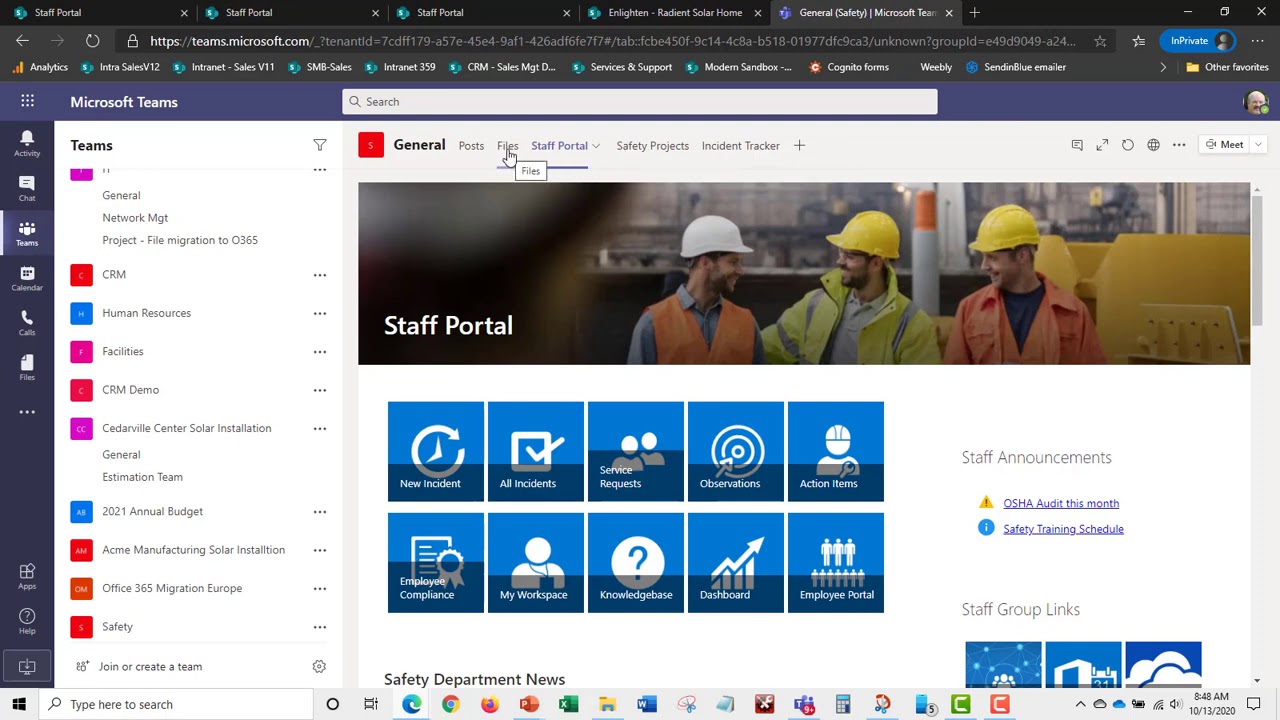1280x720 pixels.
Task: Click the Windows Start button
Action: 19,704
